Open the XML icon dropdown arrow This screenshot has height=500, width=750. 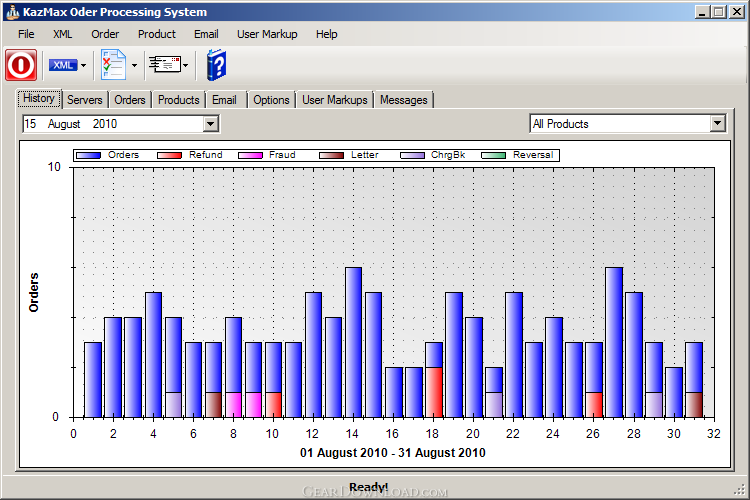coord(83,65)
